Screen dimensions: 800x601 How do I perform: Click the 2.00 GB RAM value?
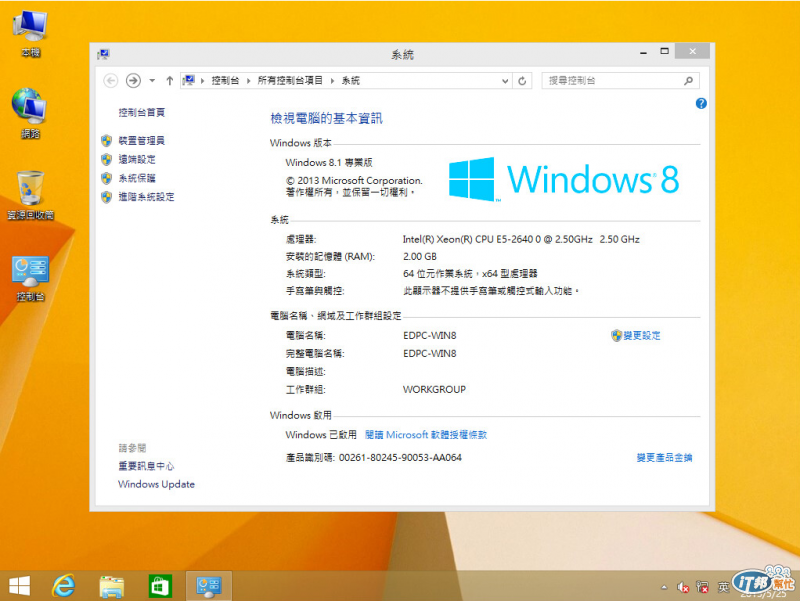click(x=419, y=257)
